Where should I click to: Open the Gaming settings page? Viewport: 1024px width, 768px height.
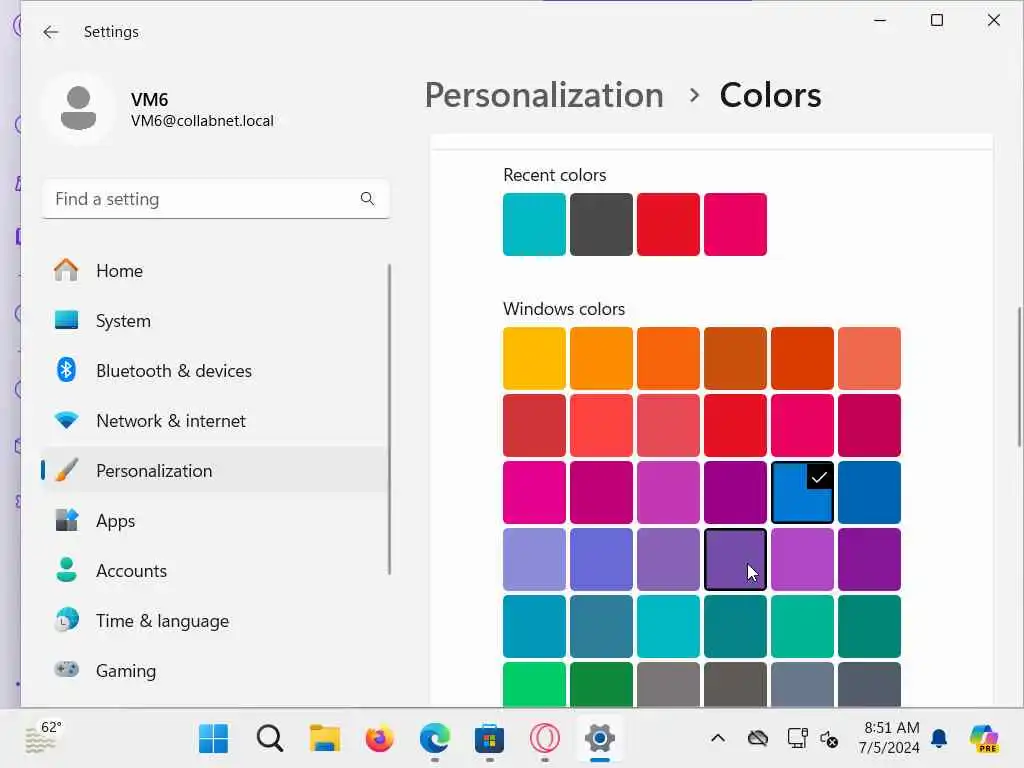coord(125,671)
